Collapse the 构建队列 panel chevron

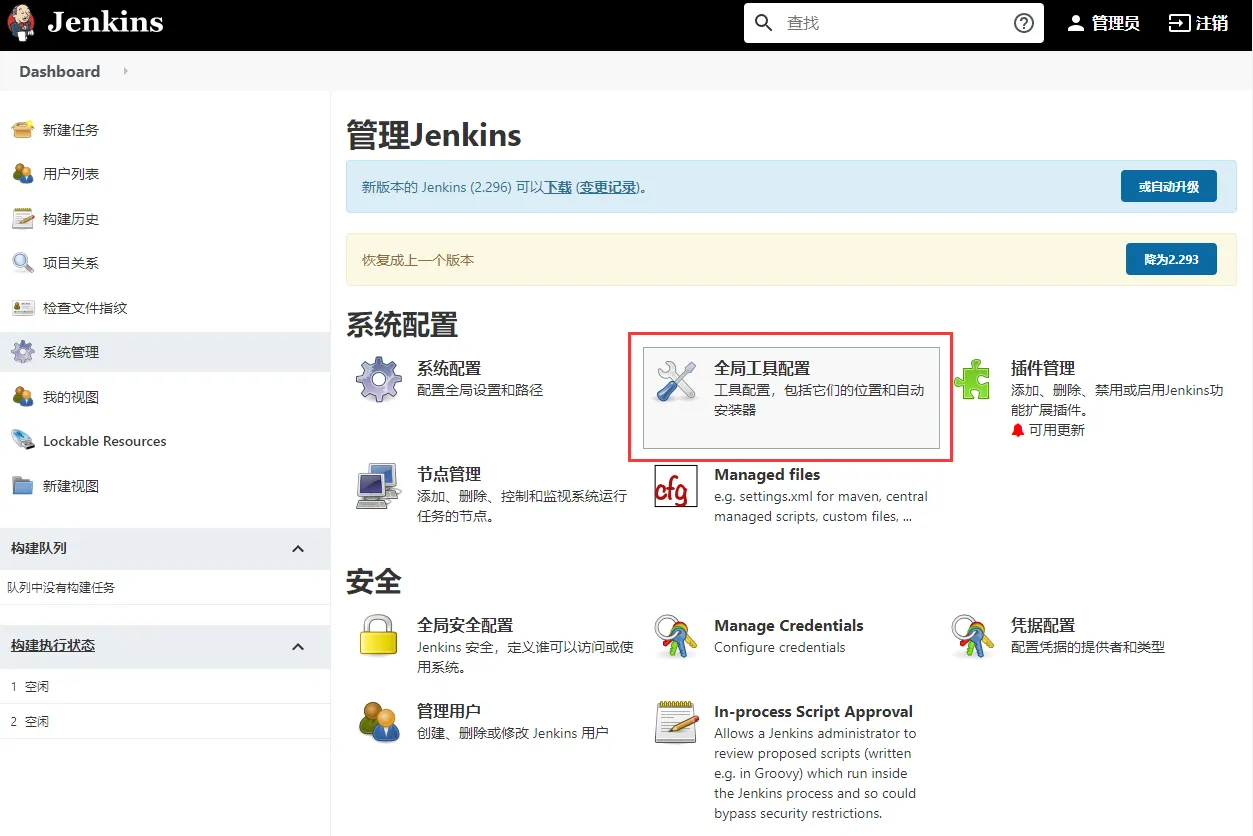(297, 549)
